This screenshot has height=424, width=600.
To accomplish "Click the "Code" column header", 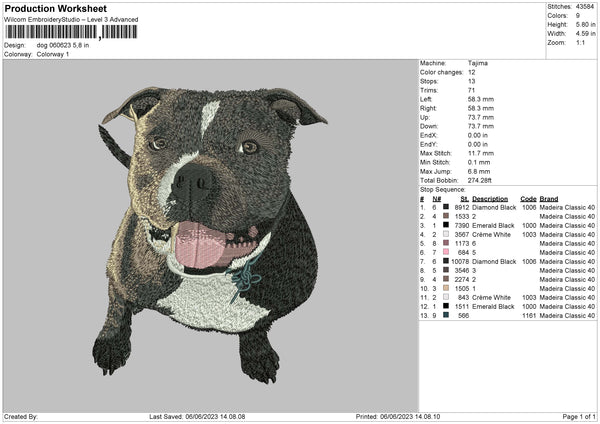I will pyautogui.click(x=528, y=199).
